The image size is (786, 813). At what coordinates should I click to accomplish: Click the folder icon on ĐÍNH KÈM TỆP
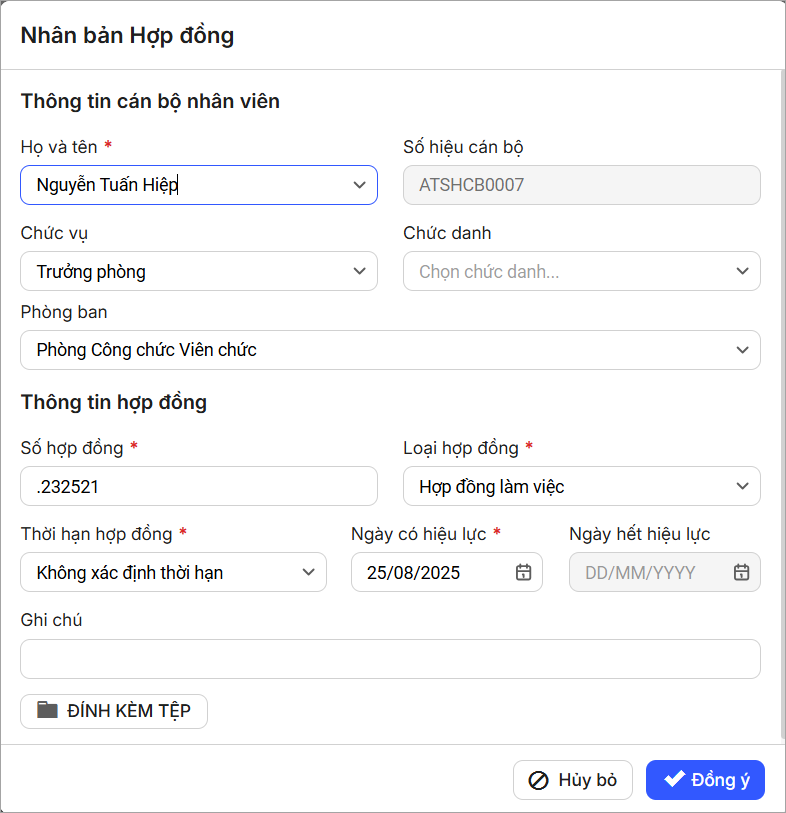(47, 711)
